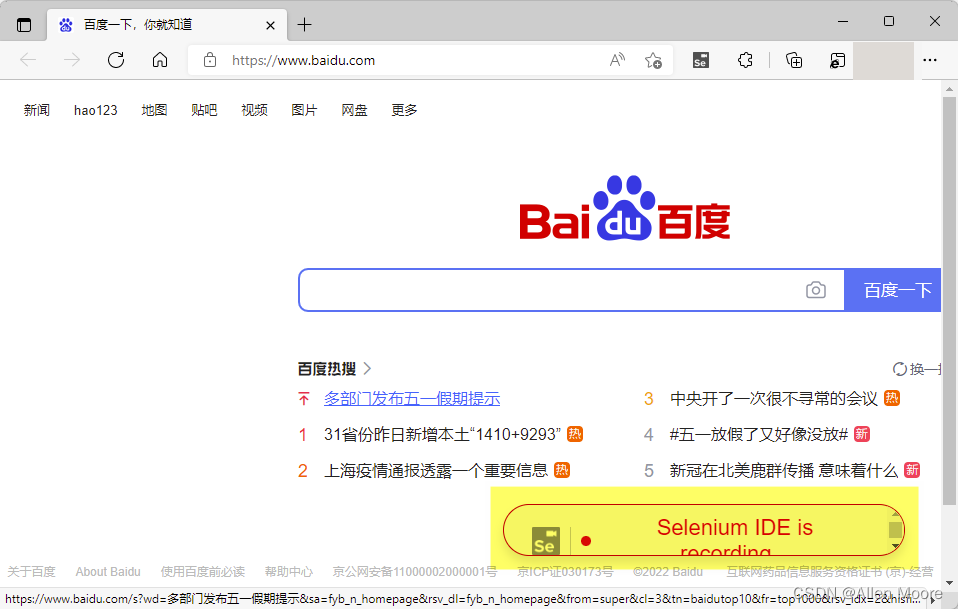Screen dimensions: 958x609
Task: Open the browser sync icon
Action: pos(837,60)
